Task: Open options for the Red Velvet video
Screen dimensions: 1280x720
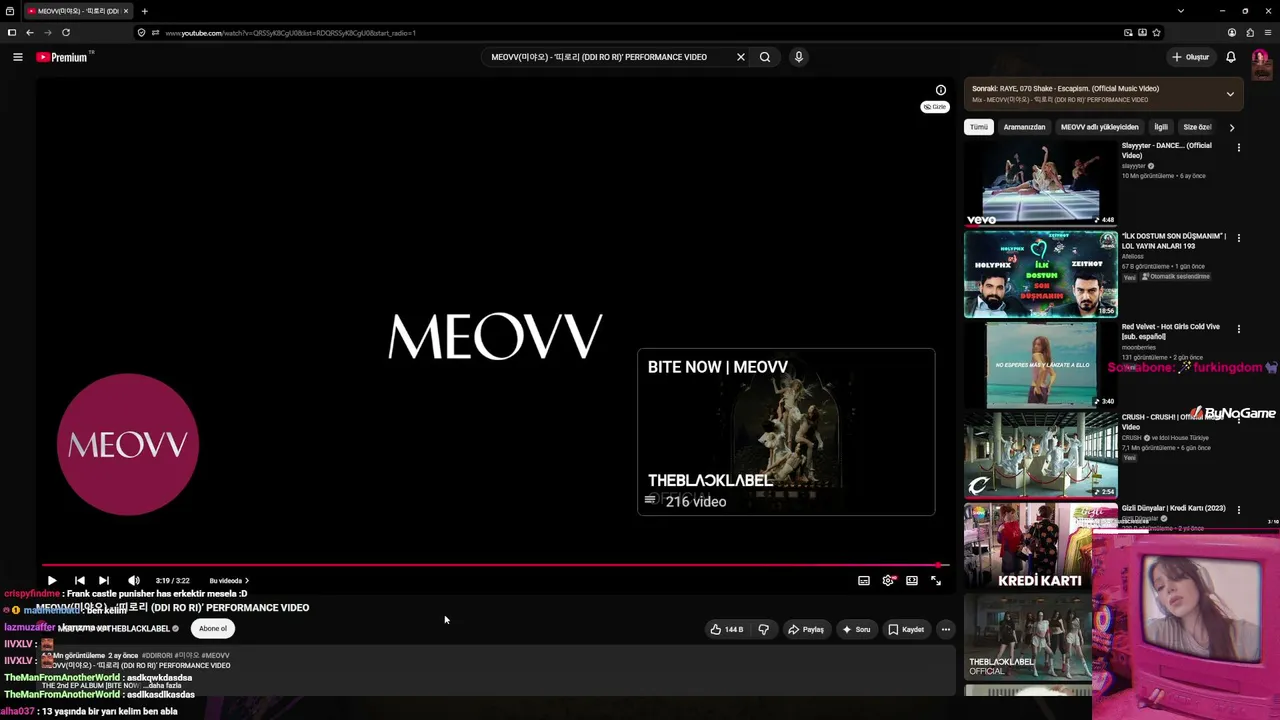Action: click(1239, 329)
